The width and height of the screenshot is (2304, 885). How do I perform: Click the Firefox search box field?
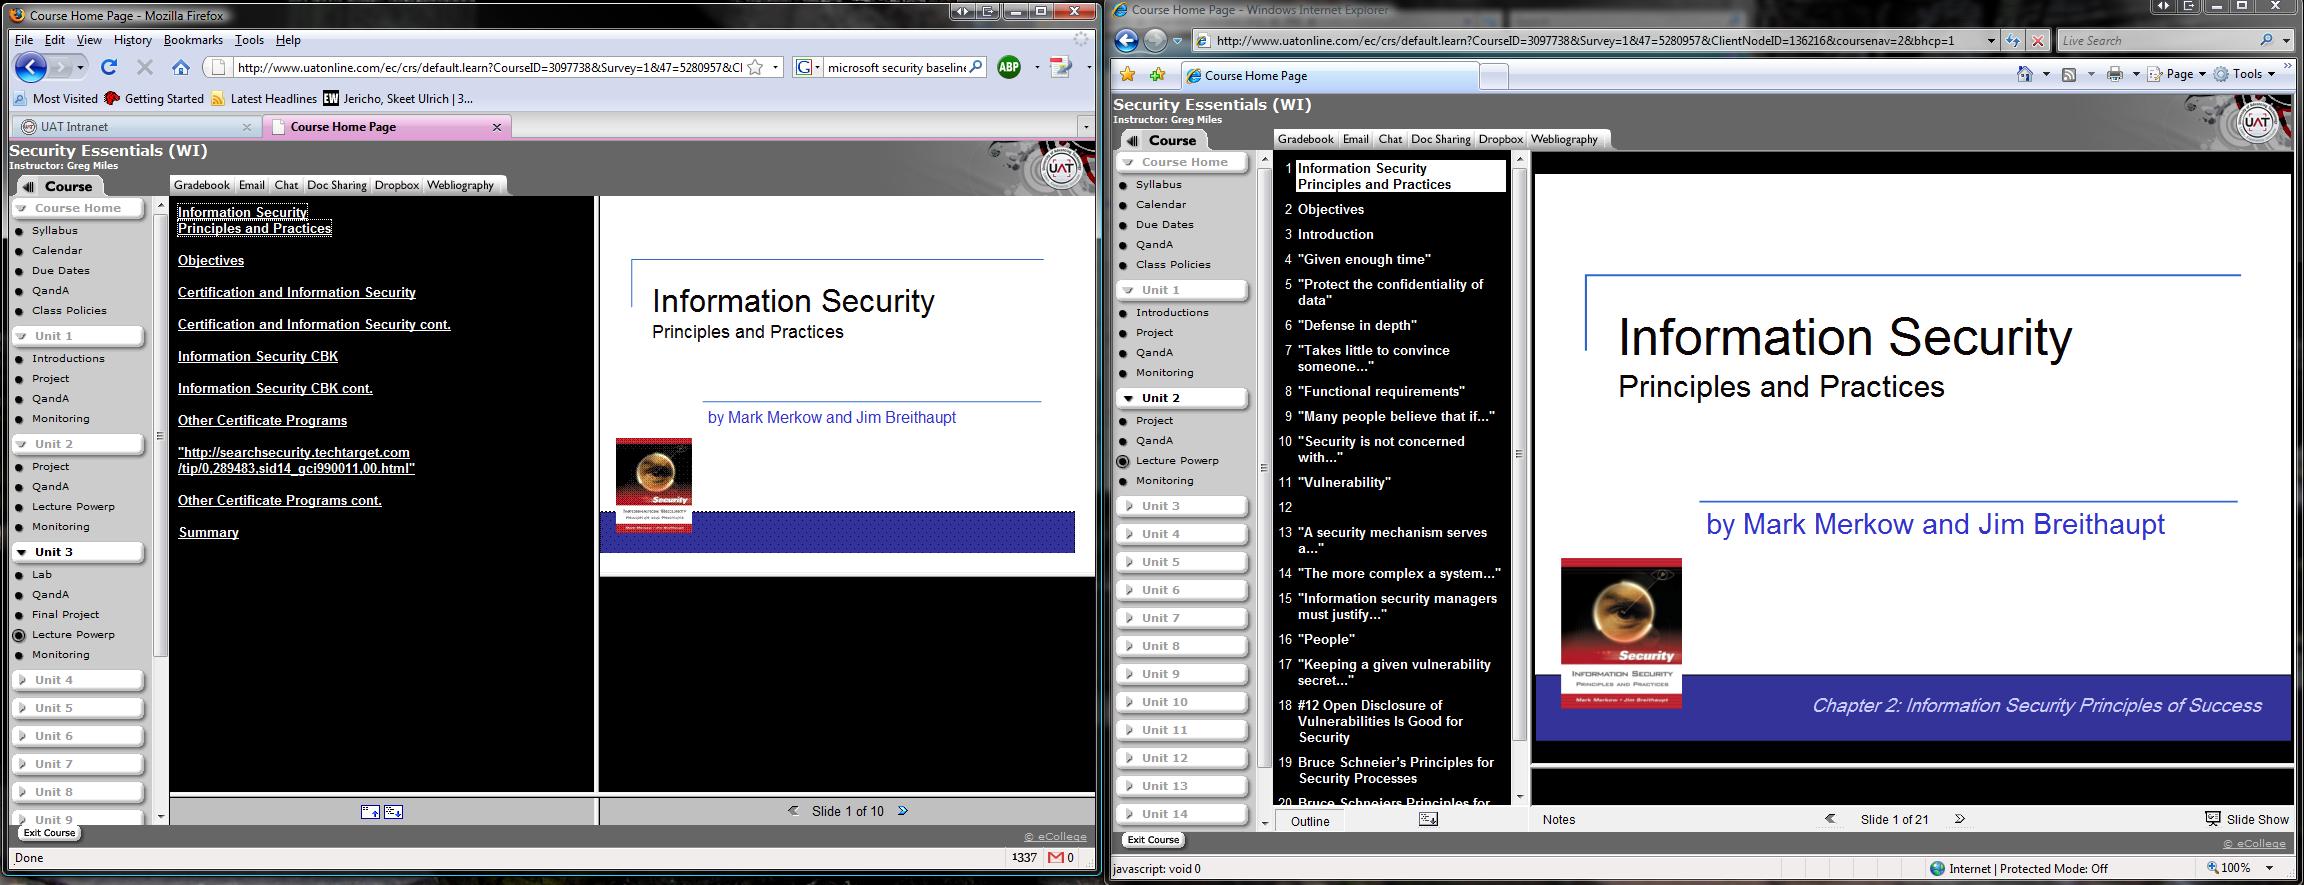click(896, 67)
